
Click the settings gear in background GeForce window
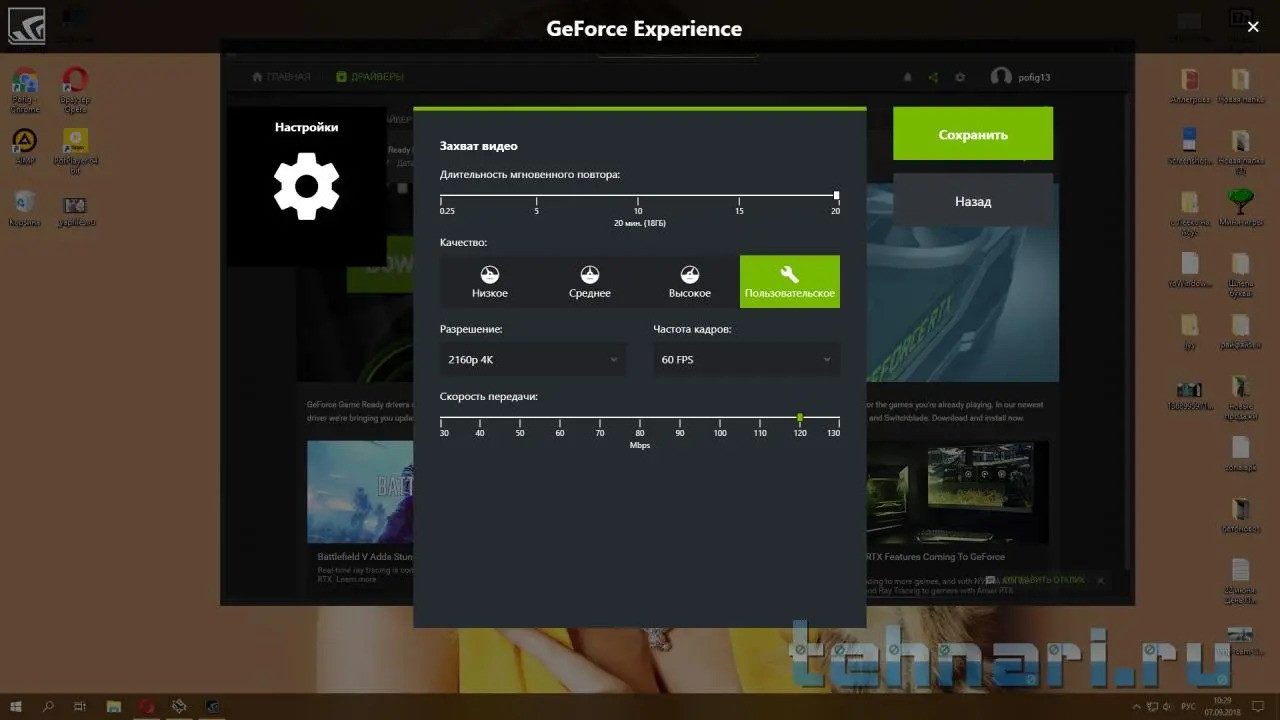pos(960,77)
